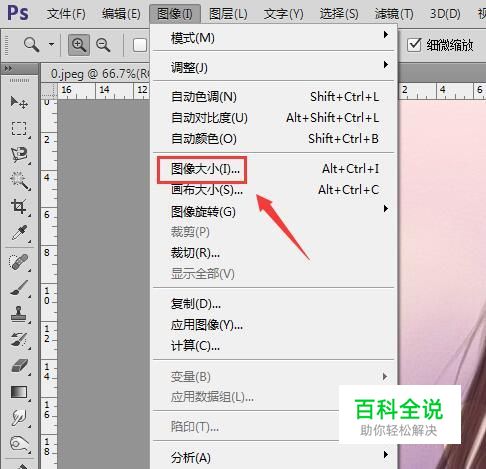Select the Brush tool
486x469 pixels.
(19, 288)
